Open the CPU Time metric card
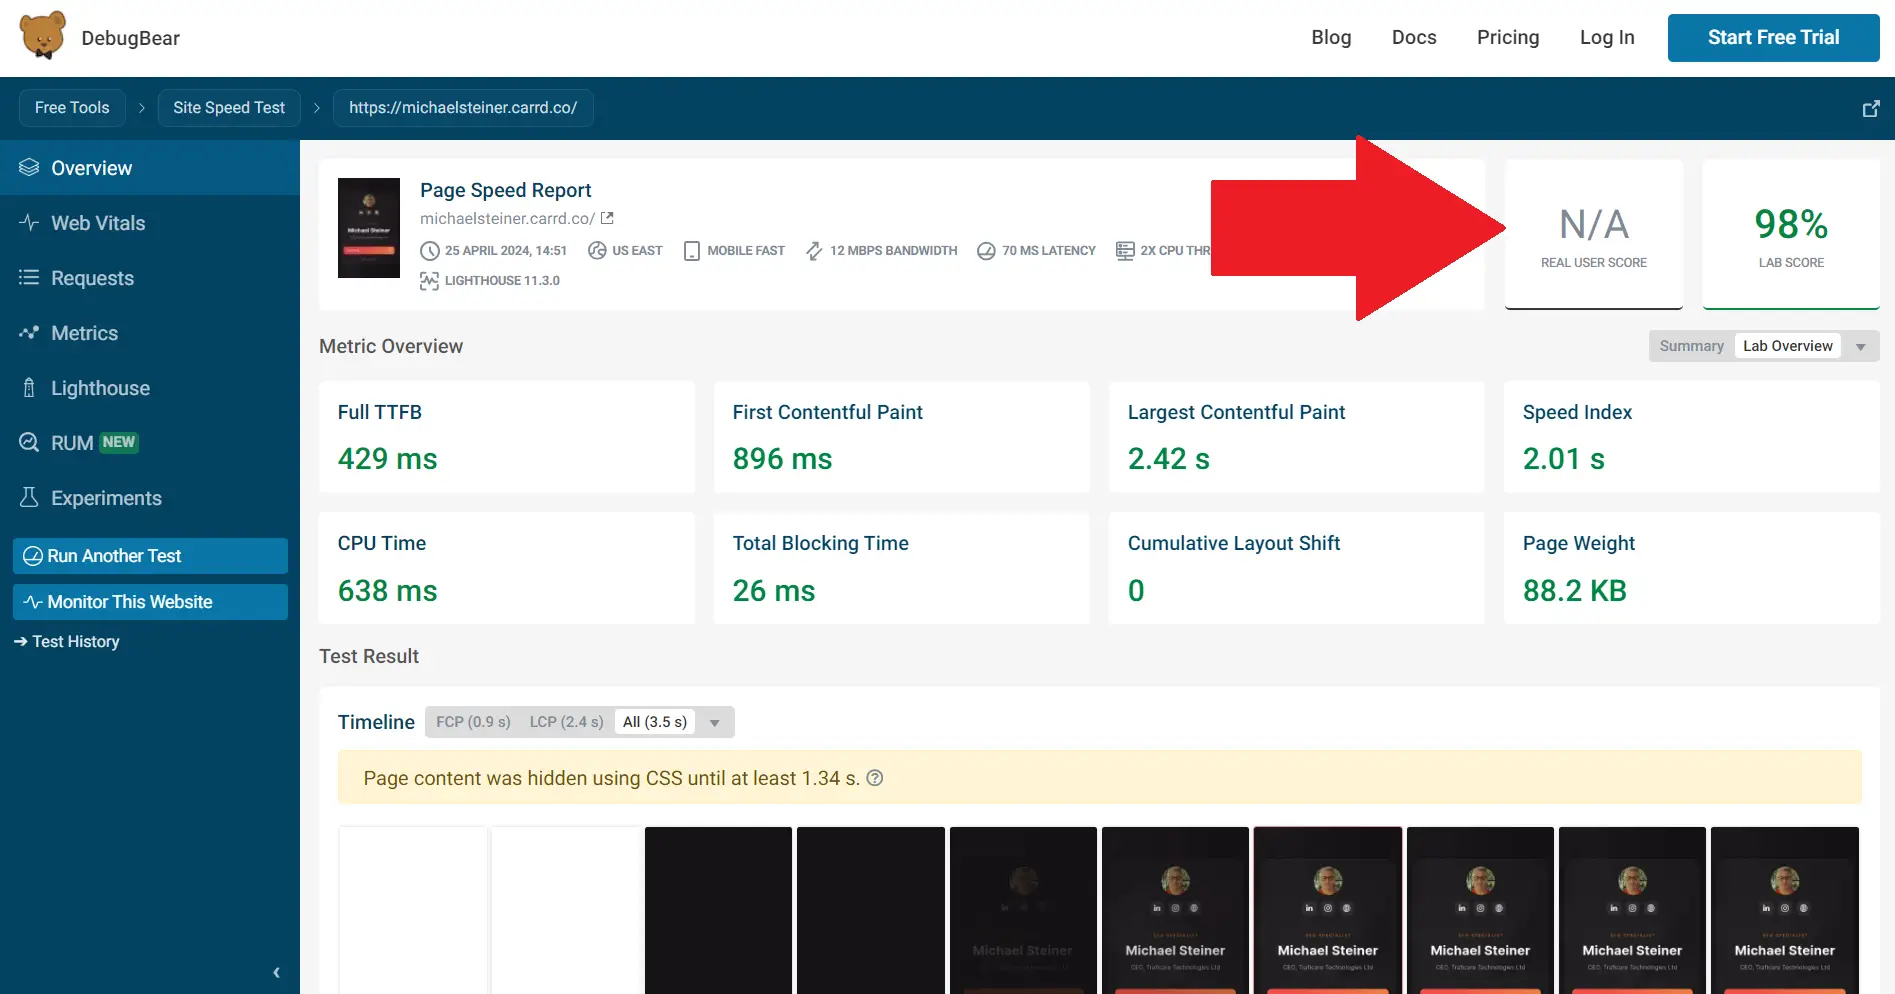Viewport: 1895px width, 994px height. point(507,568)
